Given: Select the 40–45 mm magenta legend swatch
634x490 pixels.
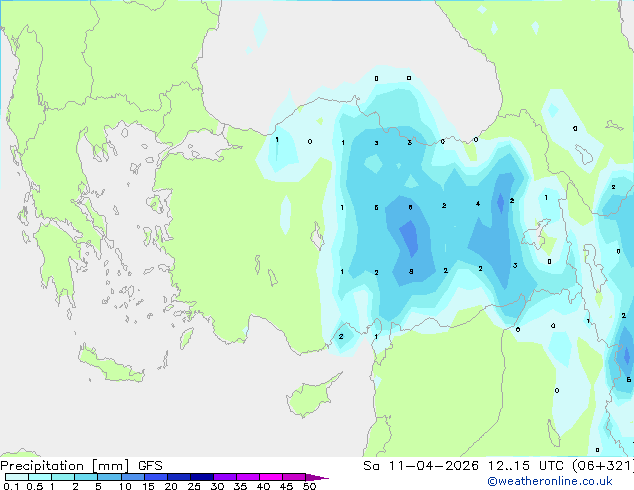Looking at the screenshot, I should (271, 477).
